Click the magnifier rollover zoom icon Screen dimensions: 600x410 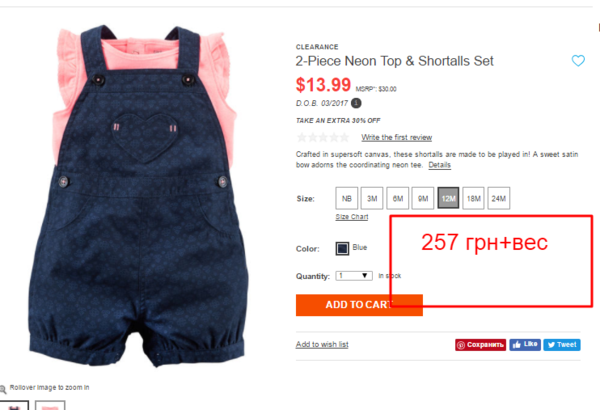click(3, 389)
